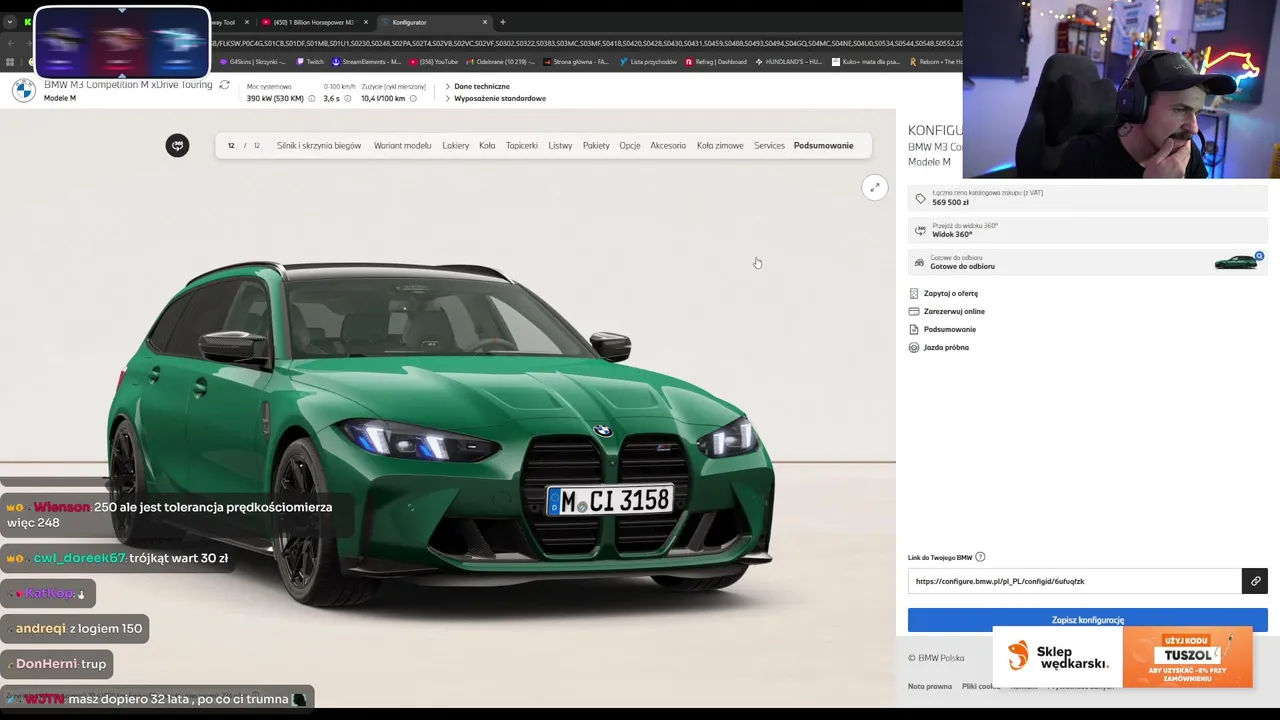Click Zapytaj o ofertę link
The image size is (1280, 720).
[x=951, y=294]
